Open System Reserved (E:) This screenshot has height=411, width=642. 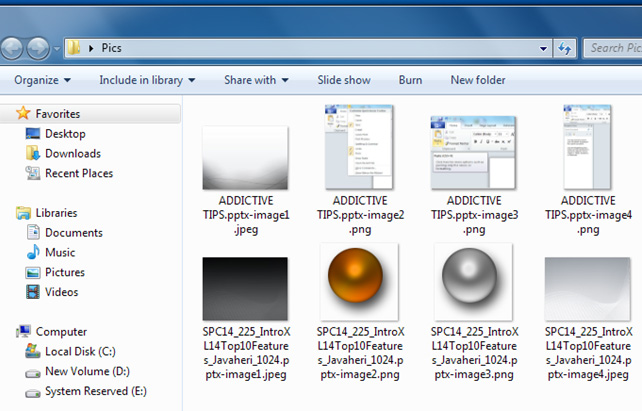click(96, 391)
